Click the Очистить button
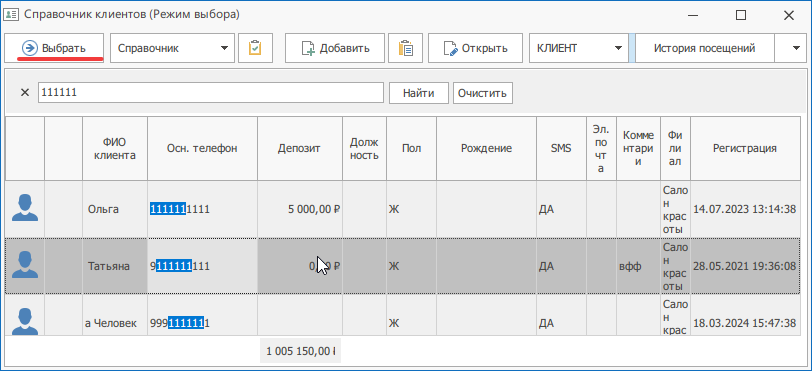Image resolution: width=812 pixels, height=371 pixels. (483, 93)
